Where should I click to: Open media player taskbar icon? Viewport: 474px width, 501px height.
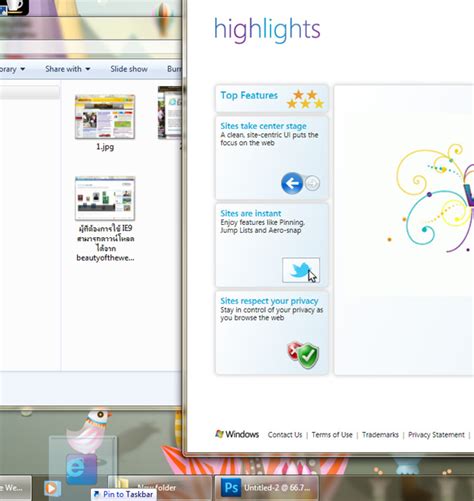pyautogui.click(x=52, y=488)
